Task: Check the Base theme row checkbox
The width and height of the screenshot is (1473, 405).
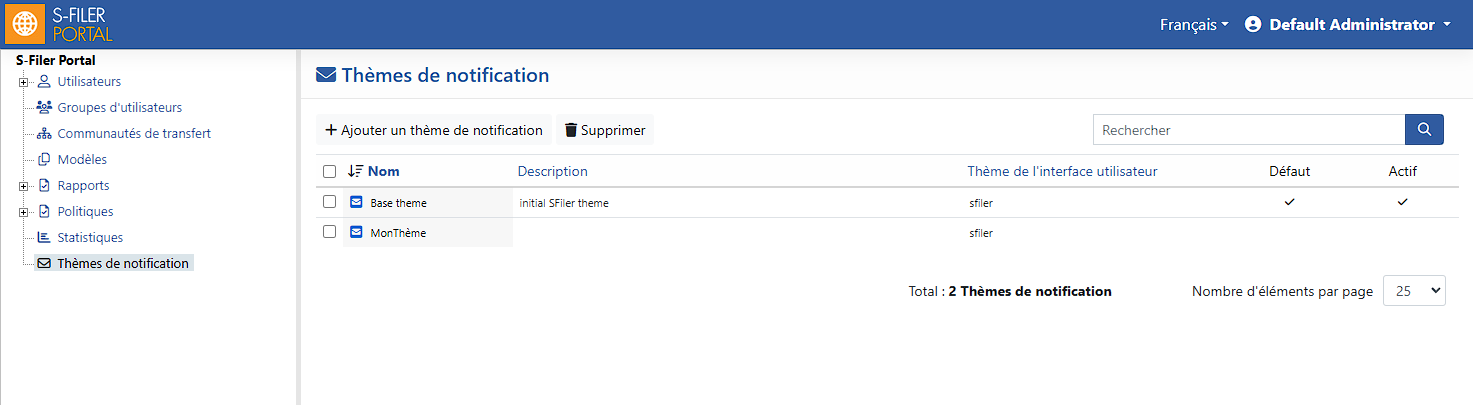Action: tap(330, 202)
